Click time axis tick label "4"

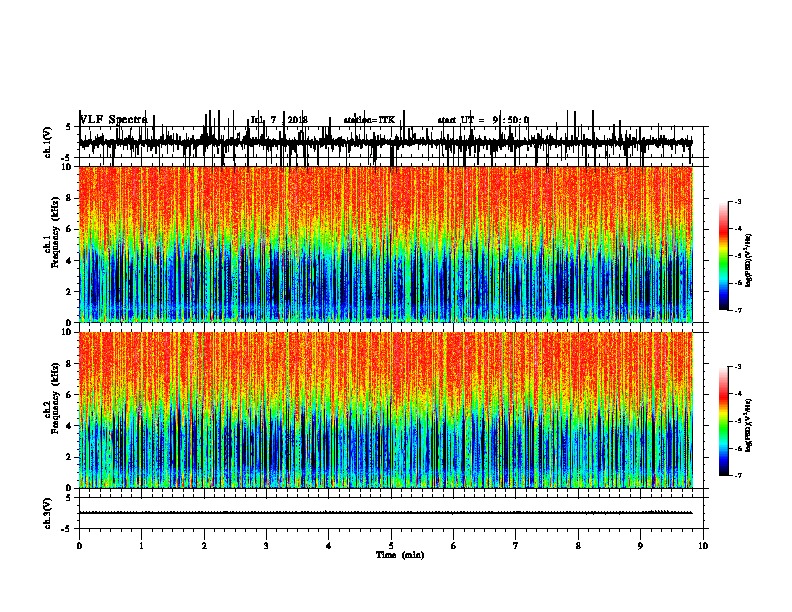tap(329, 546)
